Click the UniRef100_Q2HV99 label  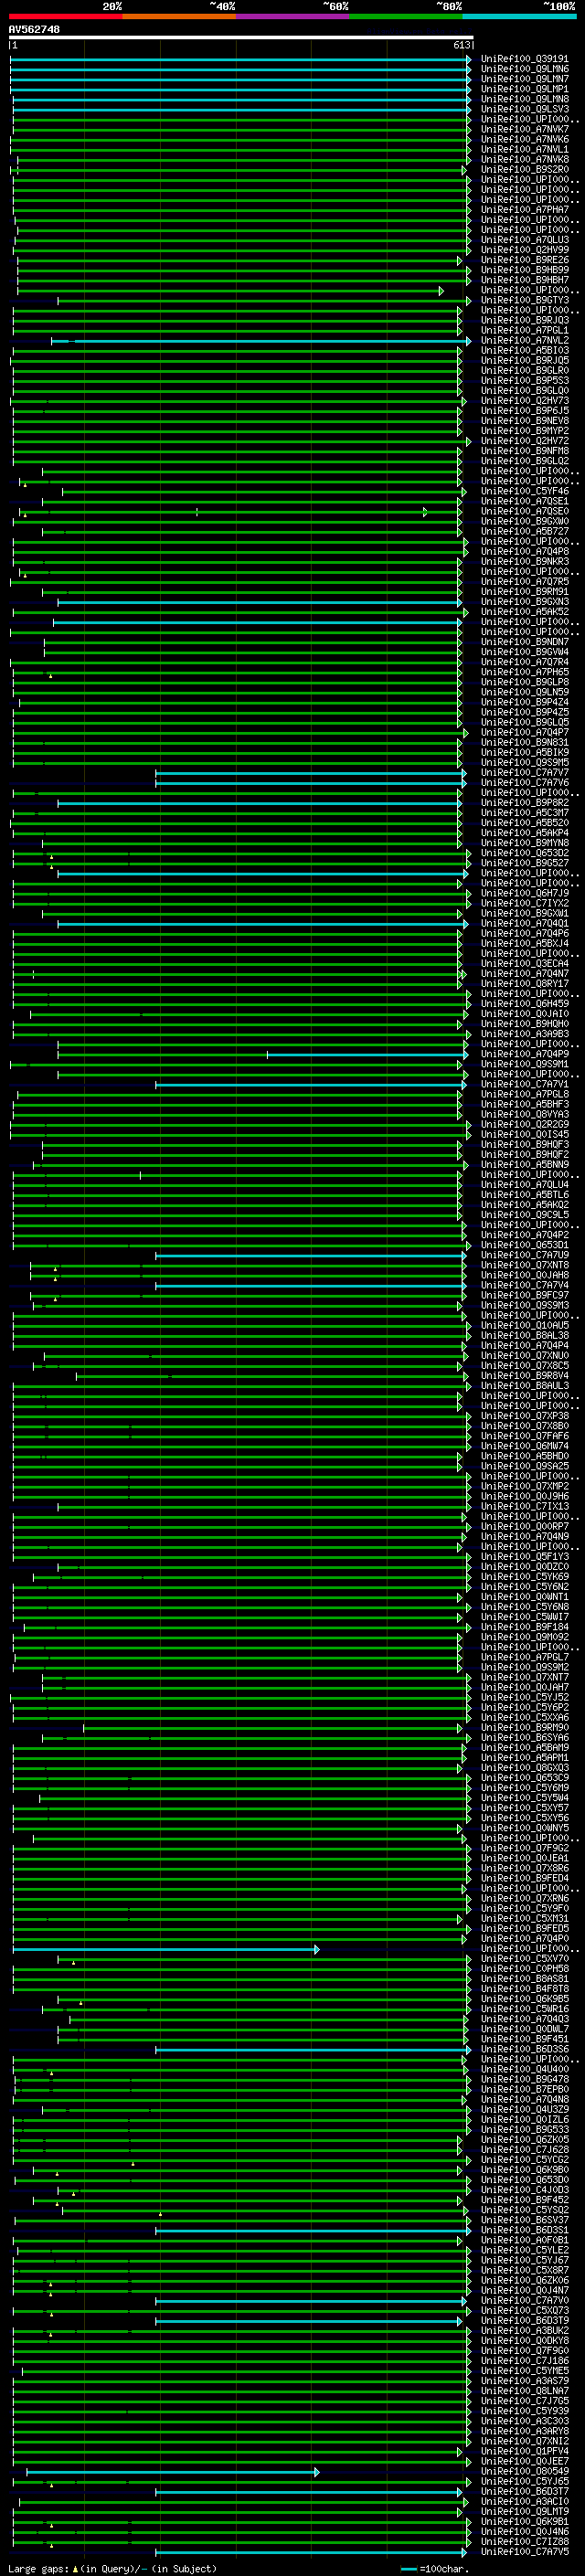(525, 251)
